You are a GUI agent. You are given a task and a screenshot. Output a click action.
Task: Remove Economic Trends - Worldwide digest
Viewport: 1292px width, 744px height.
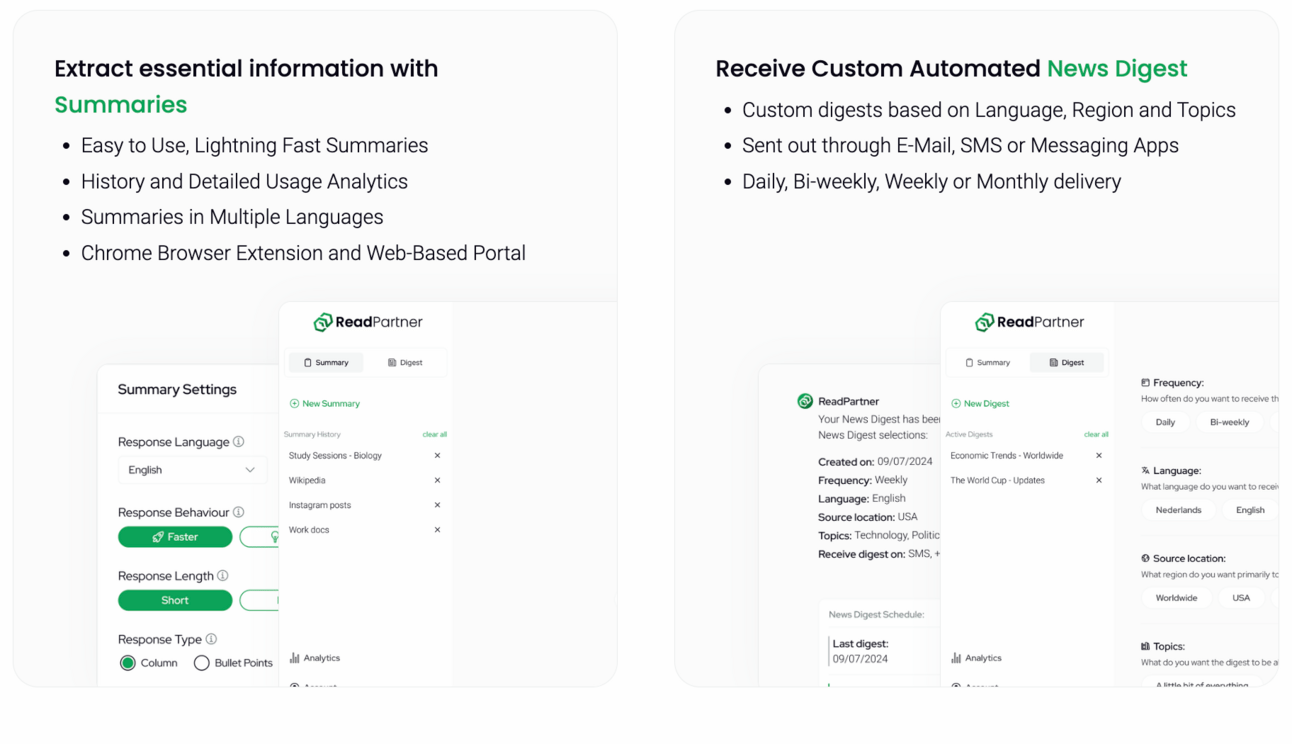(1099, 456)
